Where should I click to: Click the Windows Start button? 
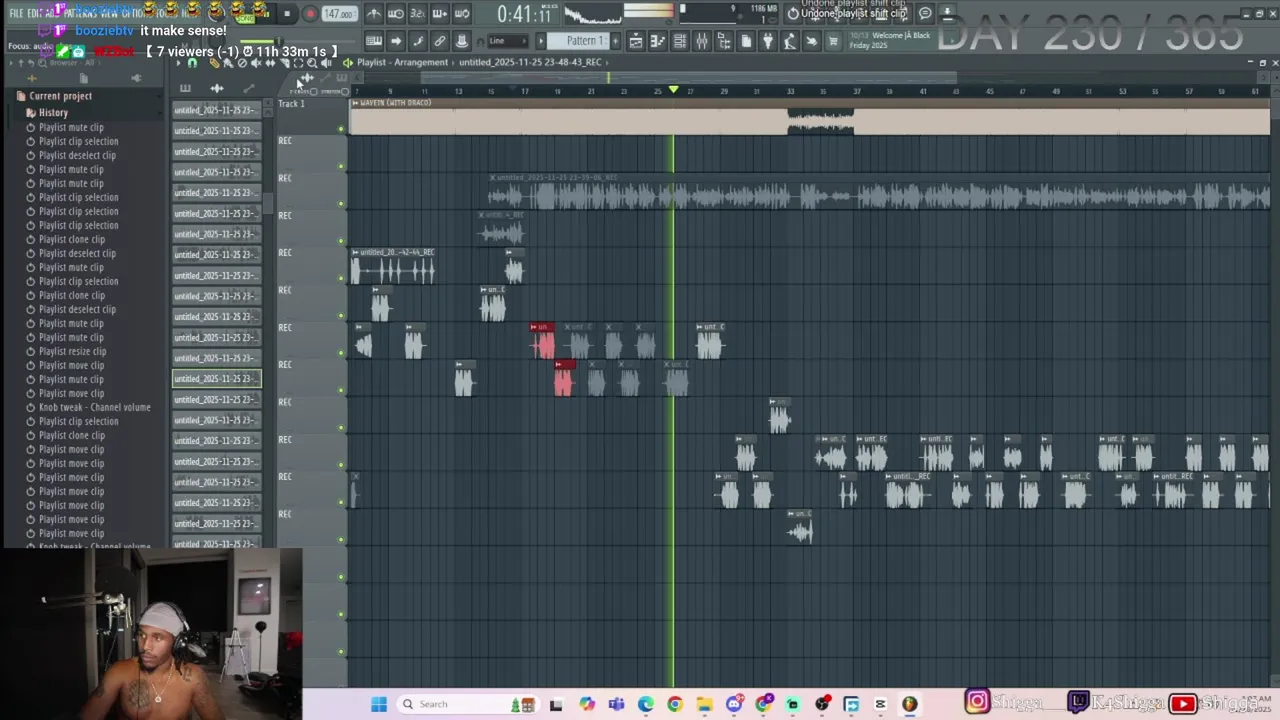379,704
